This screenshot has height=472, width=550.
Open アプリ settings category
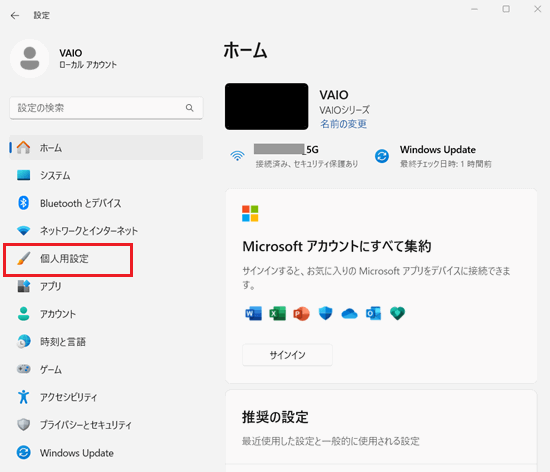point(106,286)
